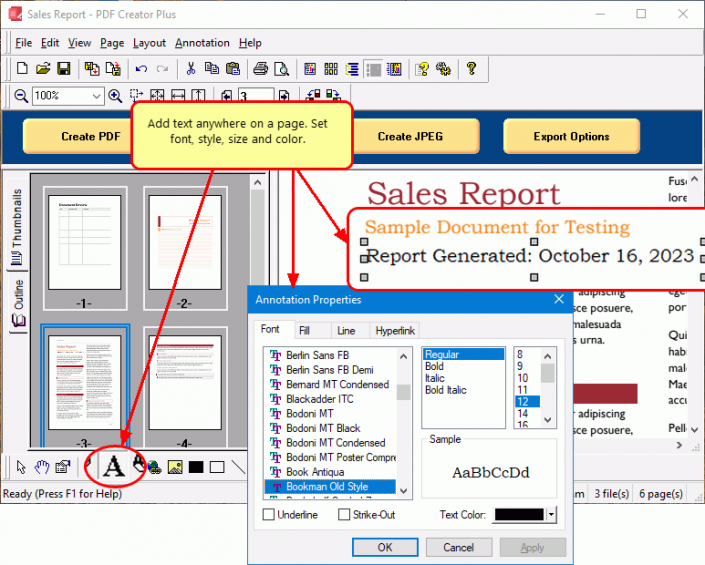The width and height of the screenshot is (705, 565).
Task: Select the hand pan tool
Action: [42, 467]
